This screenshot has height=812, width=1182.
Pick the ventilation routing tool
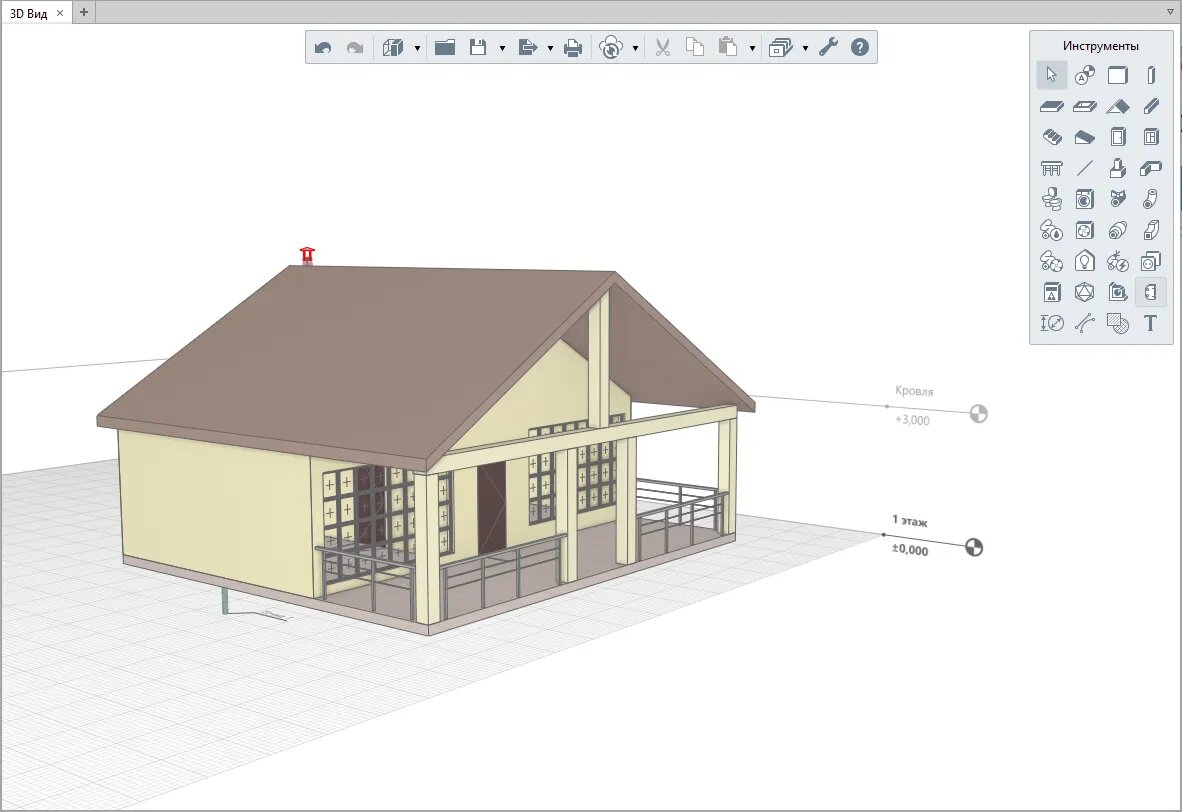coord(1052,262)
